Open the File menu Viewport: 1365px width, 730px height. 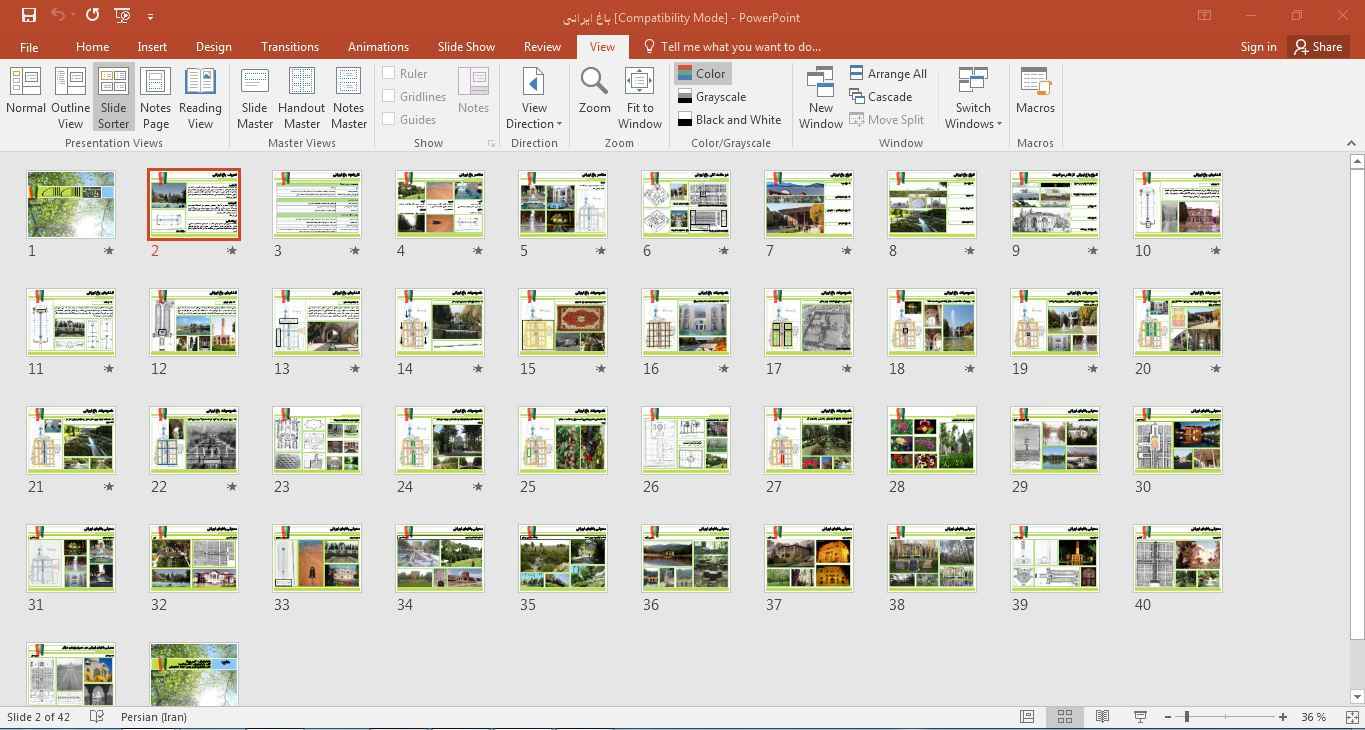click(x=29, y=47)
